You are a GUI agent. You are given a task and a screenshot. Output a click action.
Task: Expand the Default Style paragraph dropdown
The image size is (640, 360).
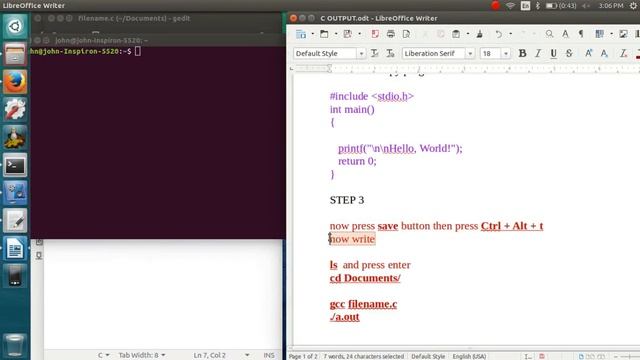click(x=361, y=54)
